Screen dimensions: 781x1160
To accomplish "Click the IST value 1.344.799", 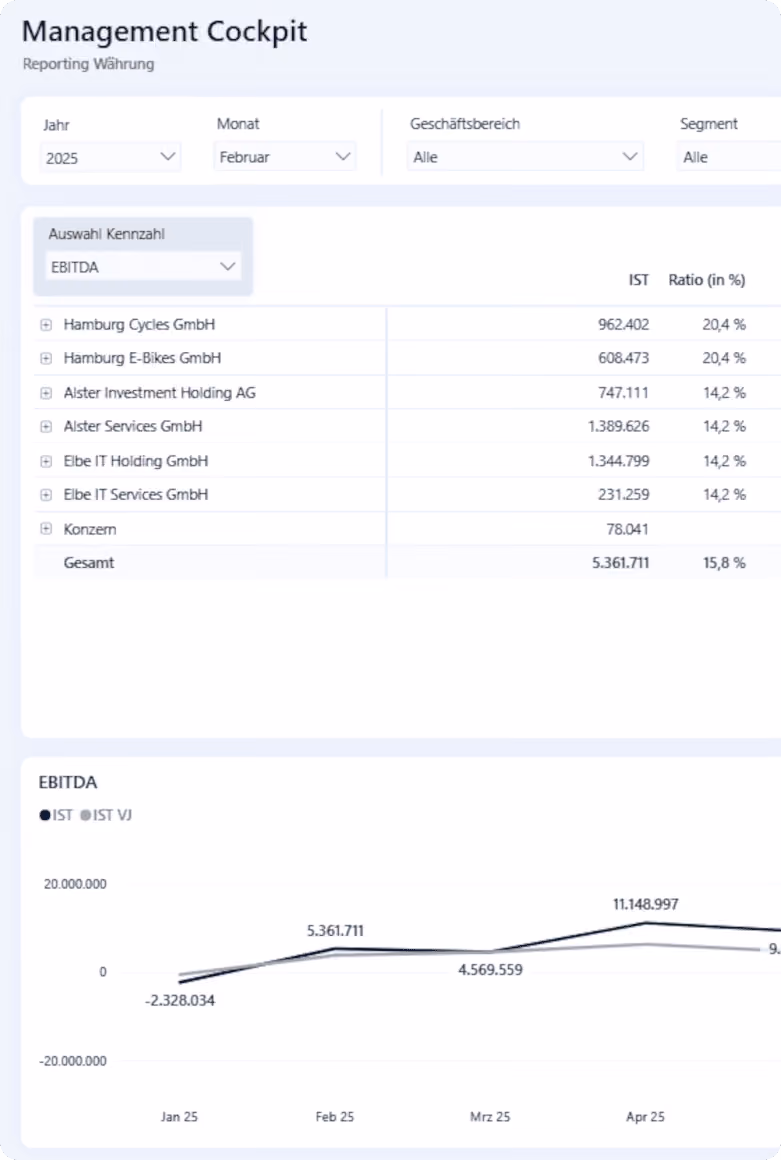I will coord(618,461).
